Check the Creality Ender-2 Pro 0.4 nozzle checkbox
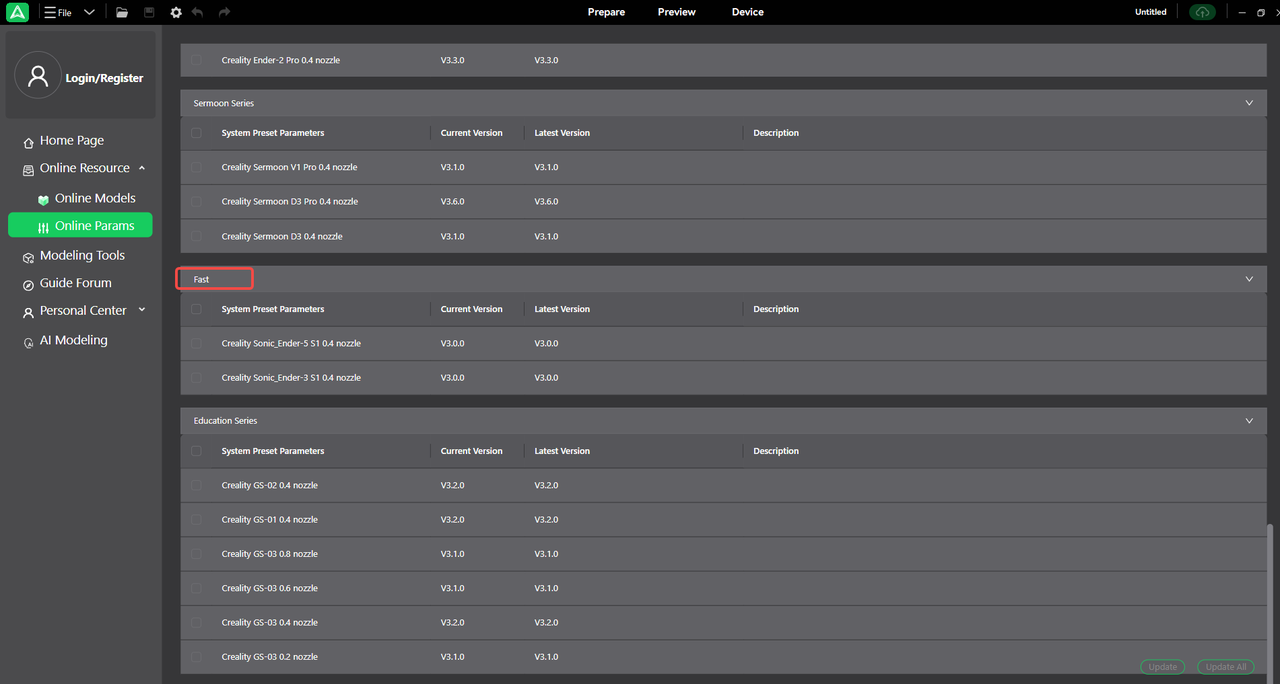The height and width of the screenshot is (684, 1280). [x=196, y=60]
